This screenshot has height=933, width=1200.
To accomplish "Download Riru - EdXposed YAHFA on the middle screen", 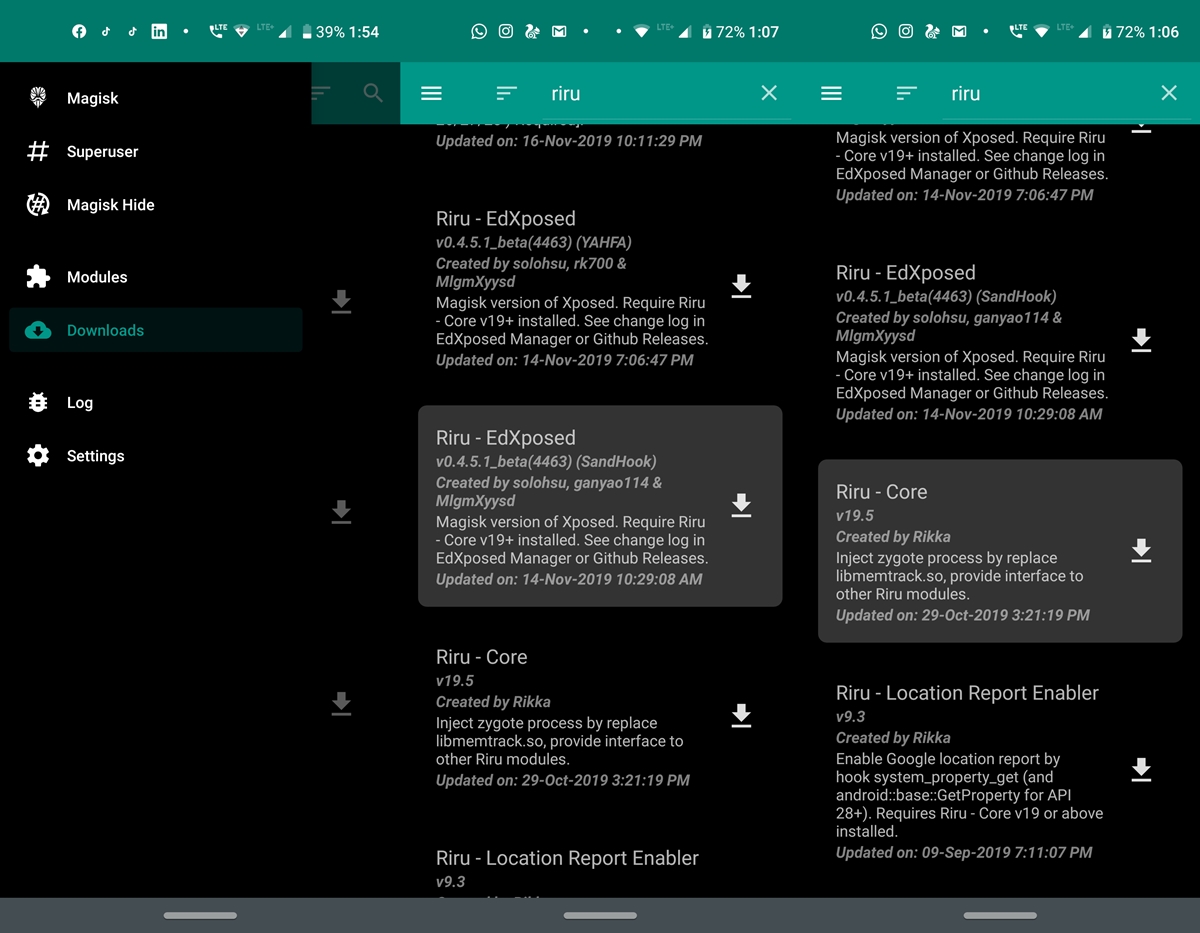I will tap(741, 286).
